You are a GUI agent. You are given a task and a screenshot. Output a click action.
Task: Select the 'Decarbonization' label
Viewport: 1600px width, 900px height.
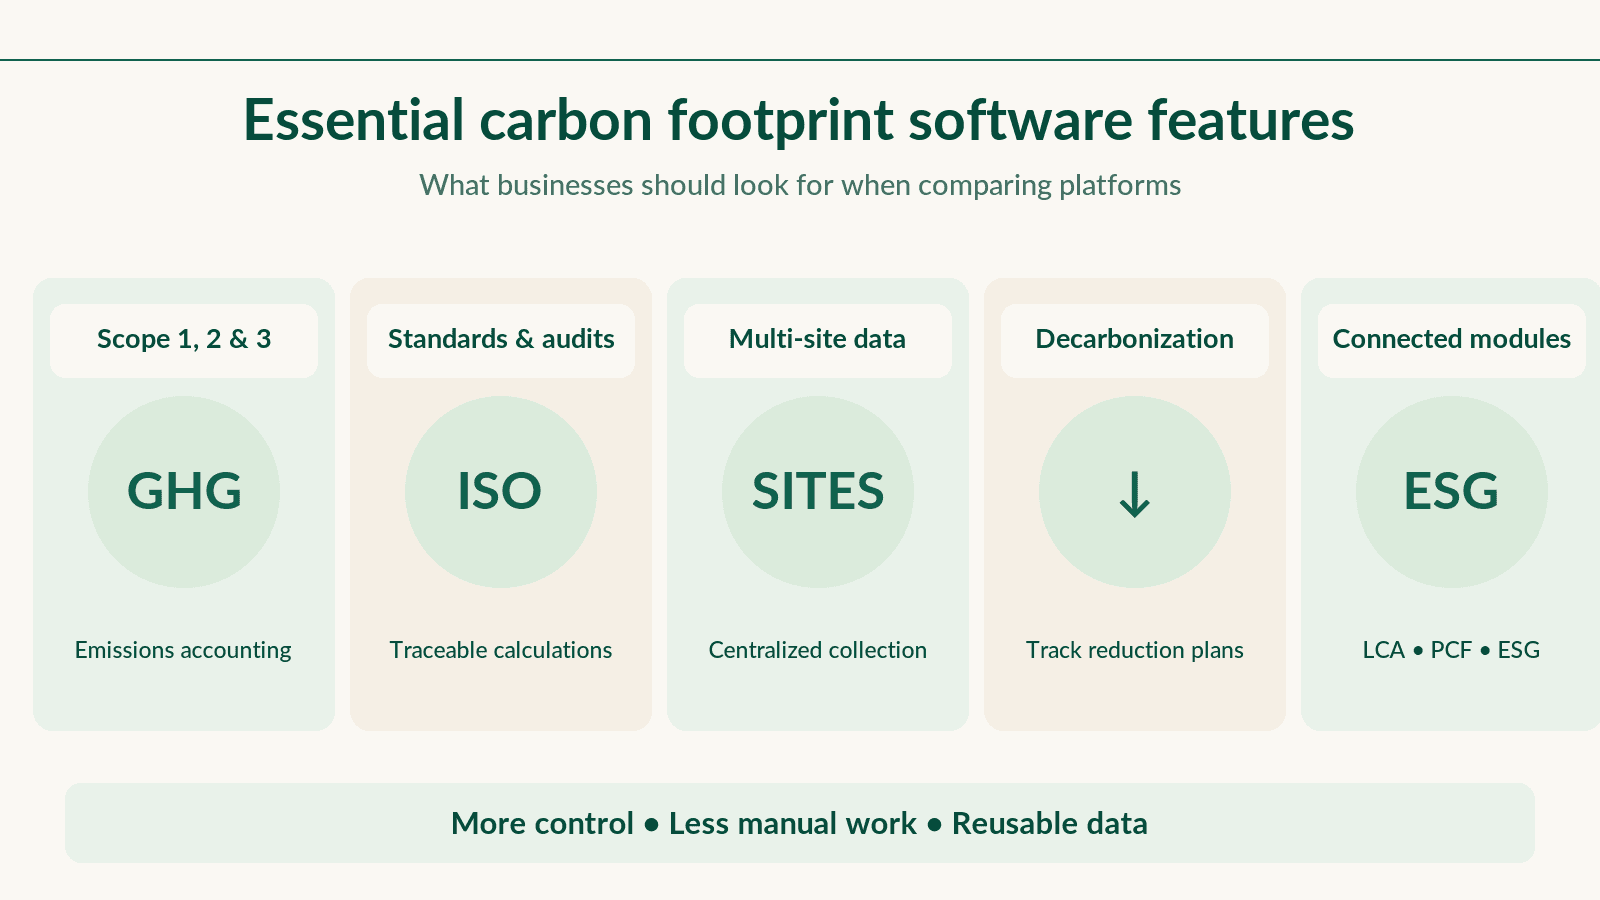coord(1135,340)
